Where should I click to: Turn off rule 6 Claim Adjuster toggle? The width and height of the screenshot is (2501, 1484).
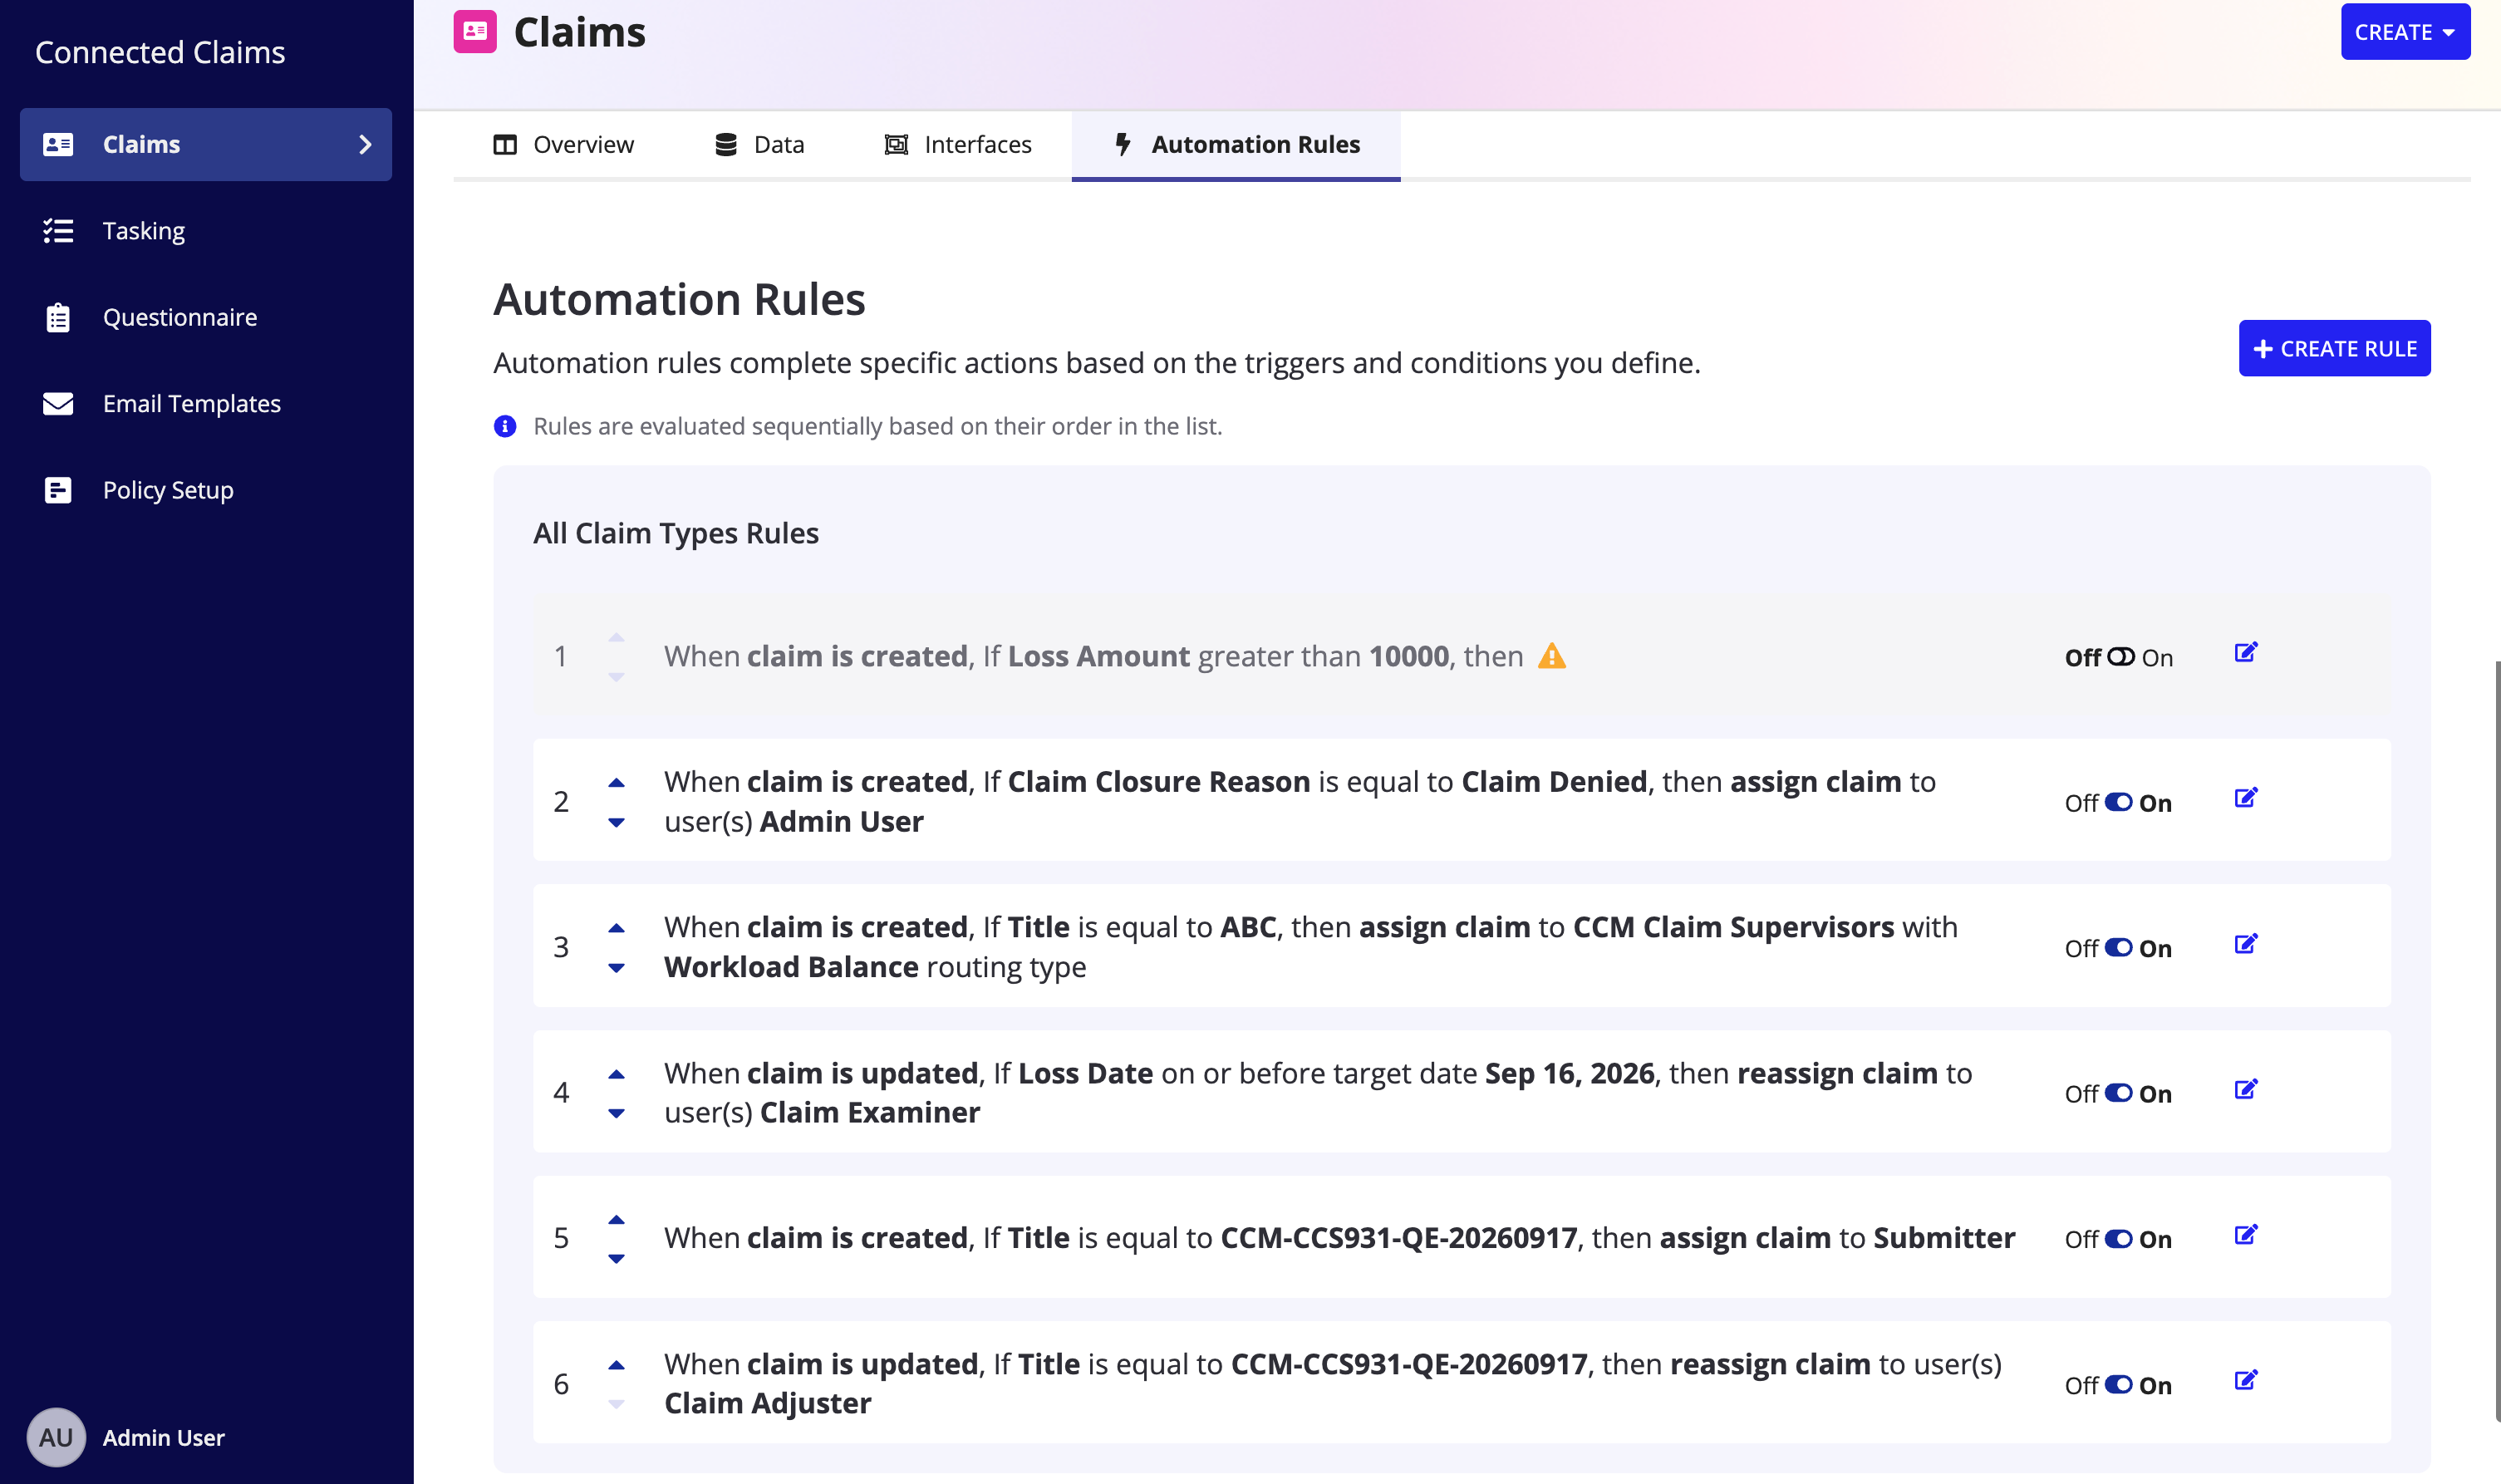(x=2118, y=1384)
